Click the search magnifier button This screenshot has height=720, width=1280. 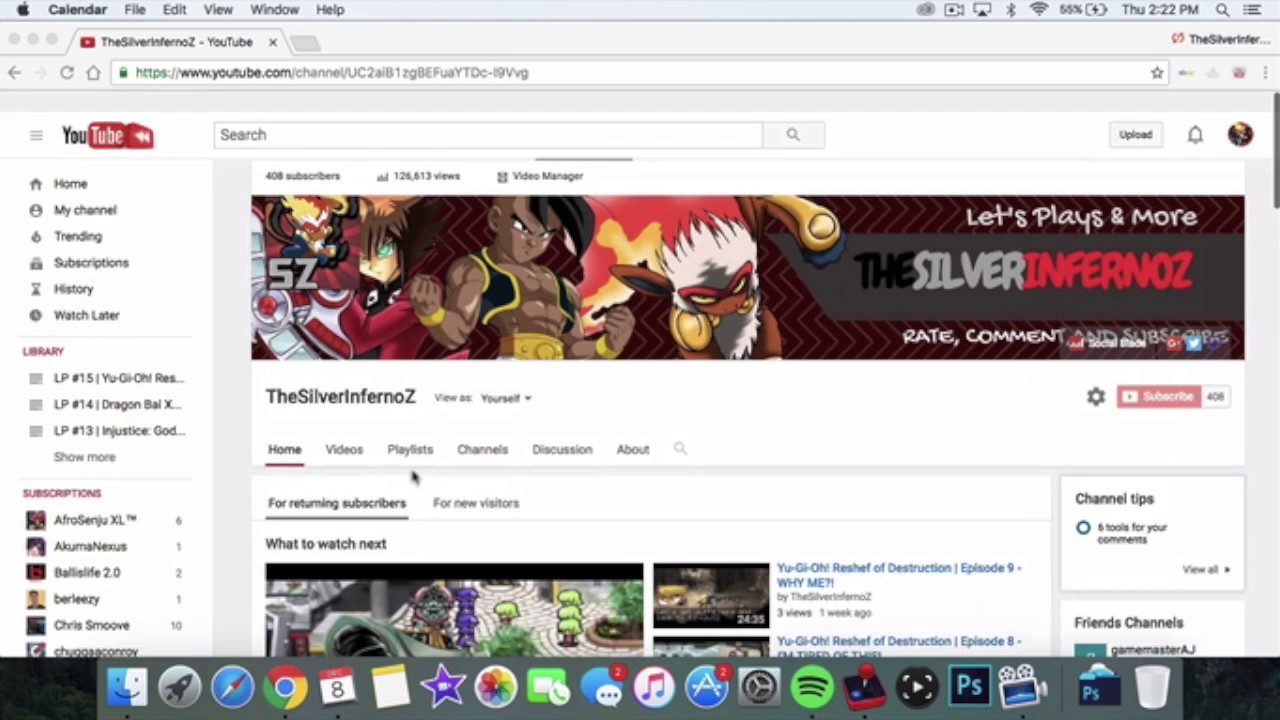click(x=793, y=135)
